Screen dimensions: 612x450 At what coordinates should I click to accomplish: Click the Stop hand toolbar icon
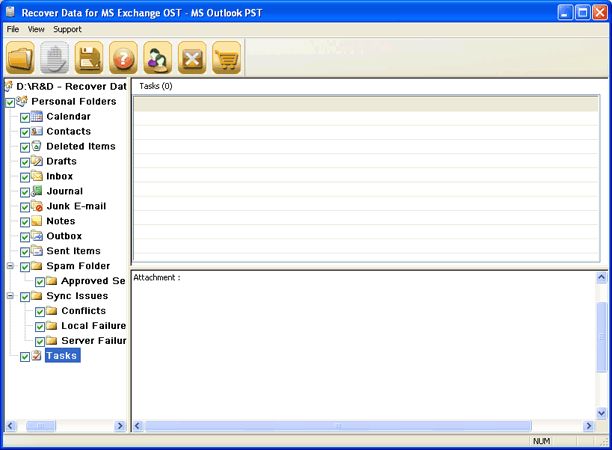pos(55,58)
